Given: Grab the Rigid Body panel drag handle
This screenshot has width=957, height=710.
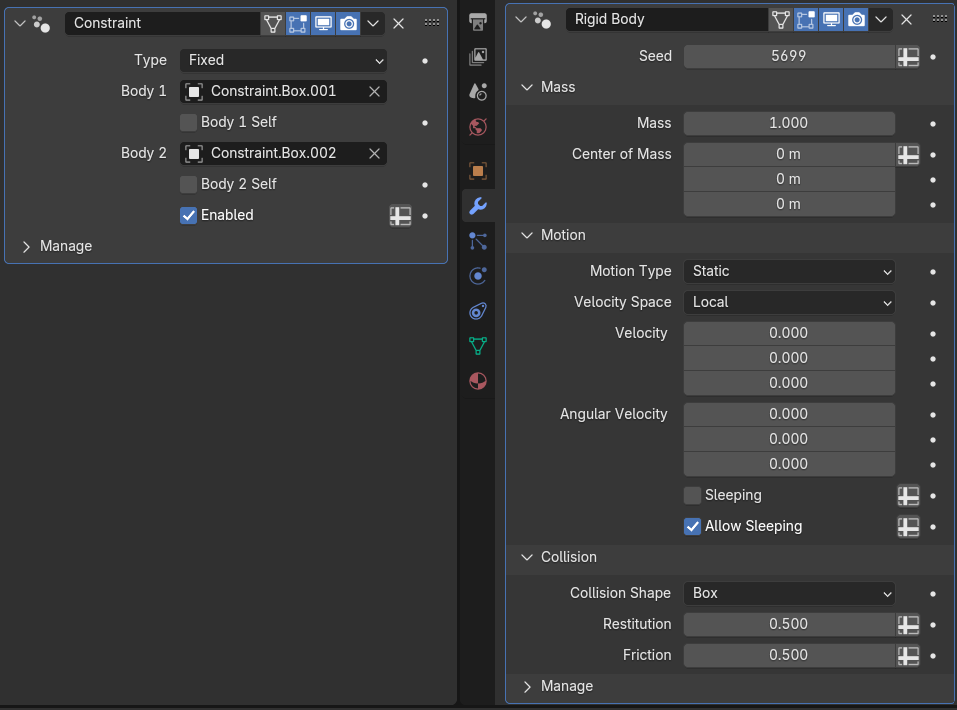Looking at the screenshot, I should 940,19.
